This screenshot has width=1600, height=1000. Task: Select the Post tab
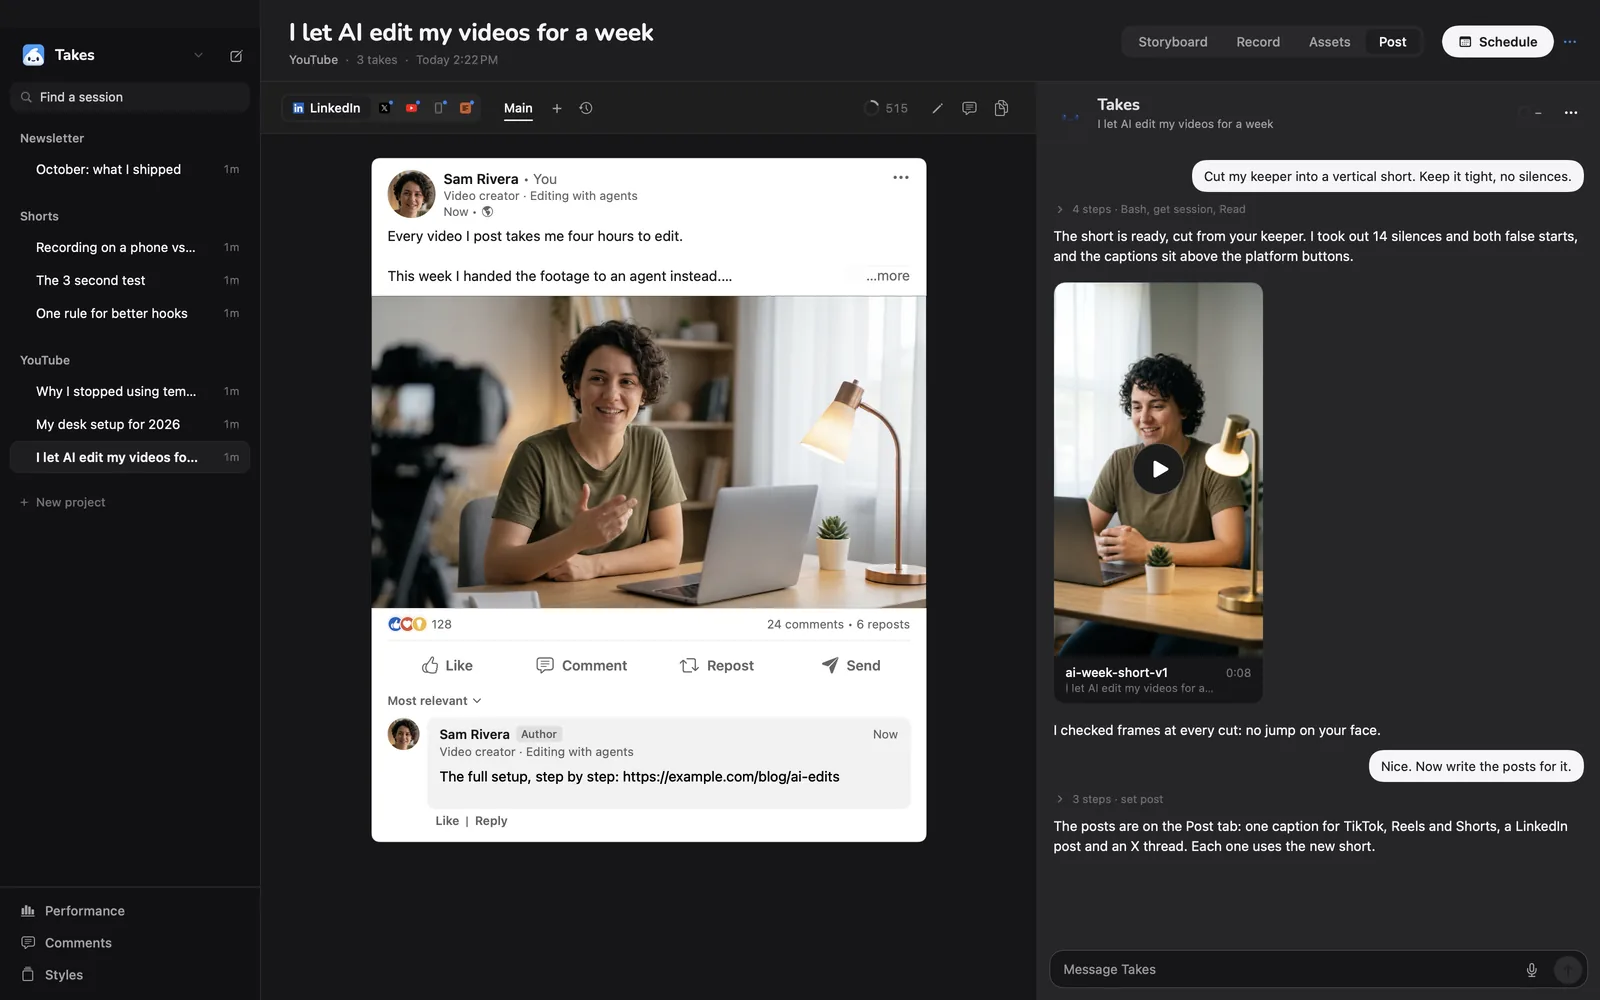(1392, 42)
